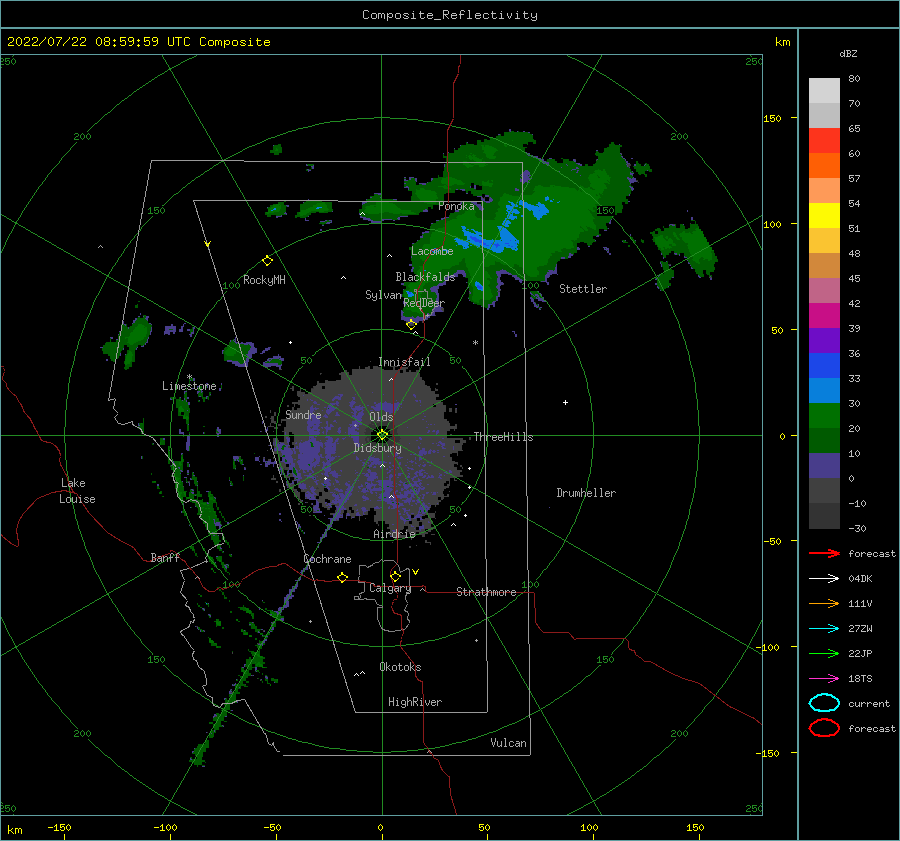This screenshot has height=841, width=900.
Task: Click the Composite_Reflectivity title text
Action: click(x=449, y=15)
